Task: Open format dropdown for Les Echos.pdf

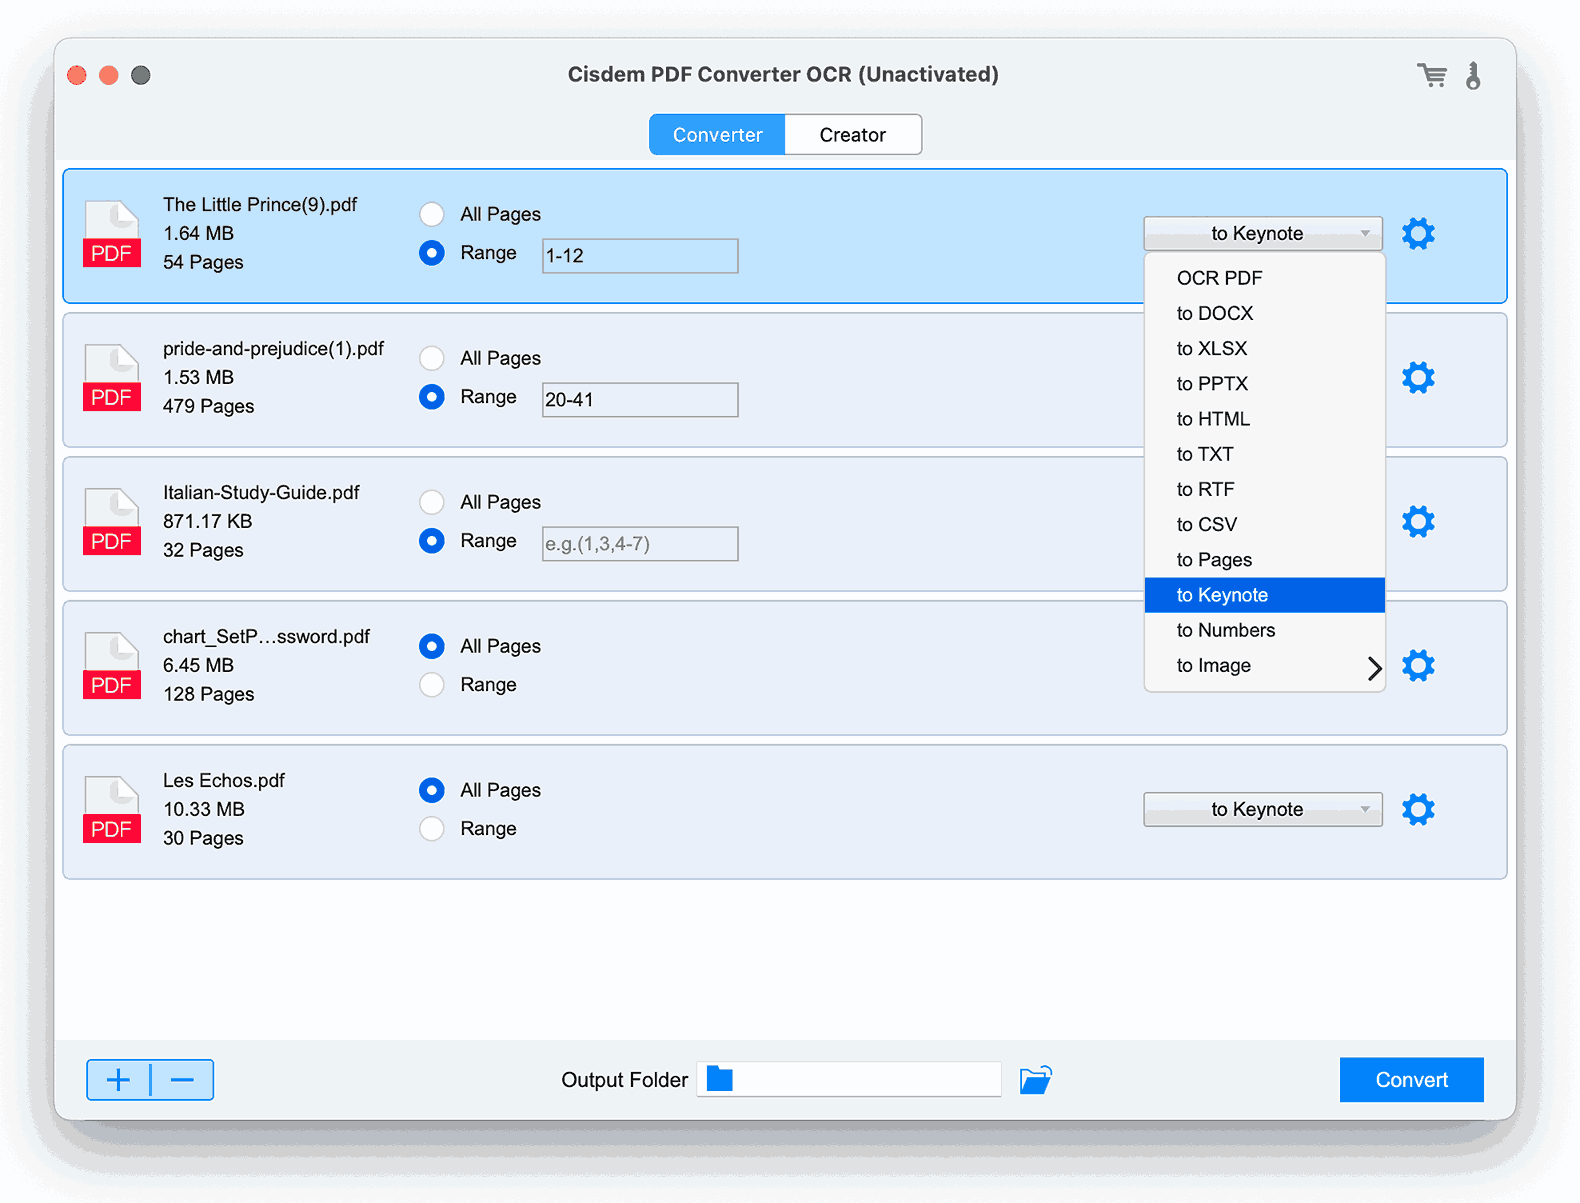Action: [x=1263, y=810]
